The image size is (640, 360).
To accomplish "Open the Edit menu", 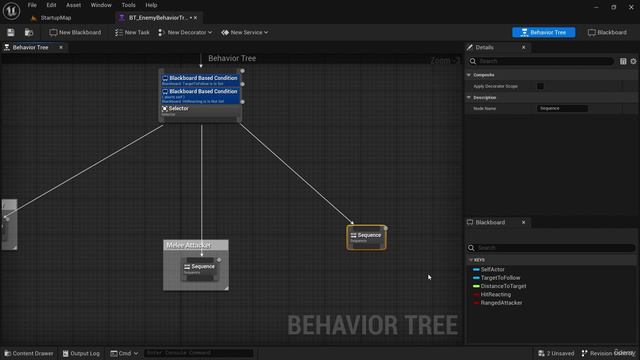I will [x=51, y=5].
